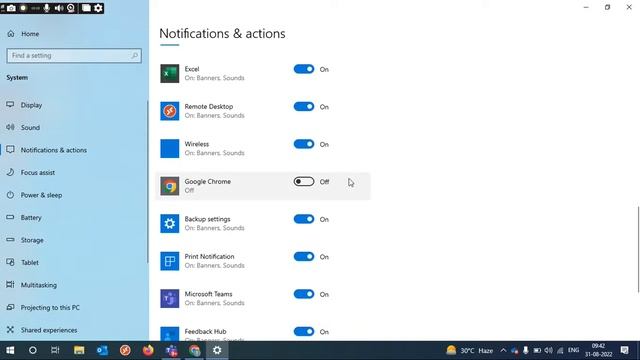The image size is (640, 360).
Task: Click the ENG language indicator
Action: click(573, 350)
